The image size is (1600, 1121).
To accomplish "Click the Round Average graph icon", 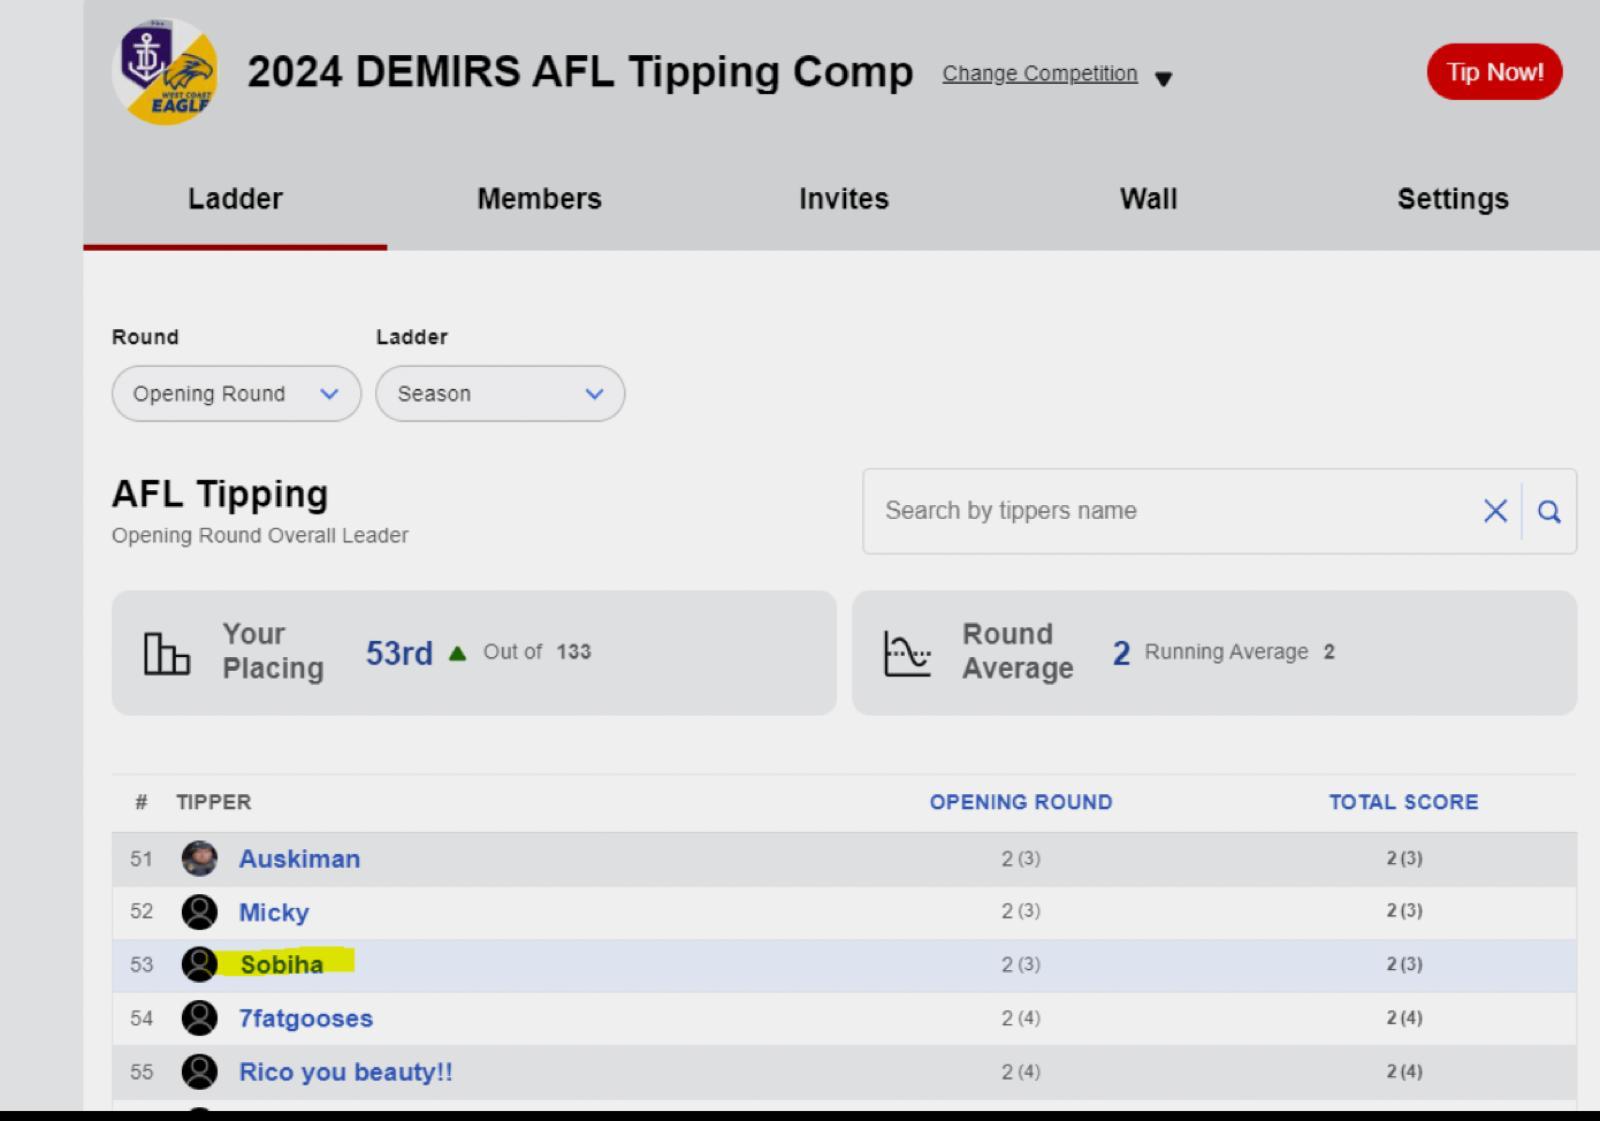I will tap(907, 654).
